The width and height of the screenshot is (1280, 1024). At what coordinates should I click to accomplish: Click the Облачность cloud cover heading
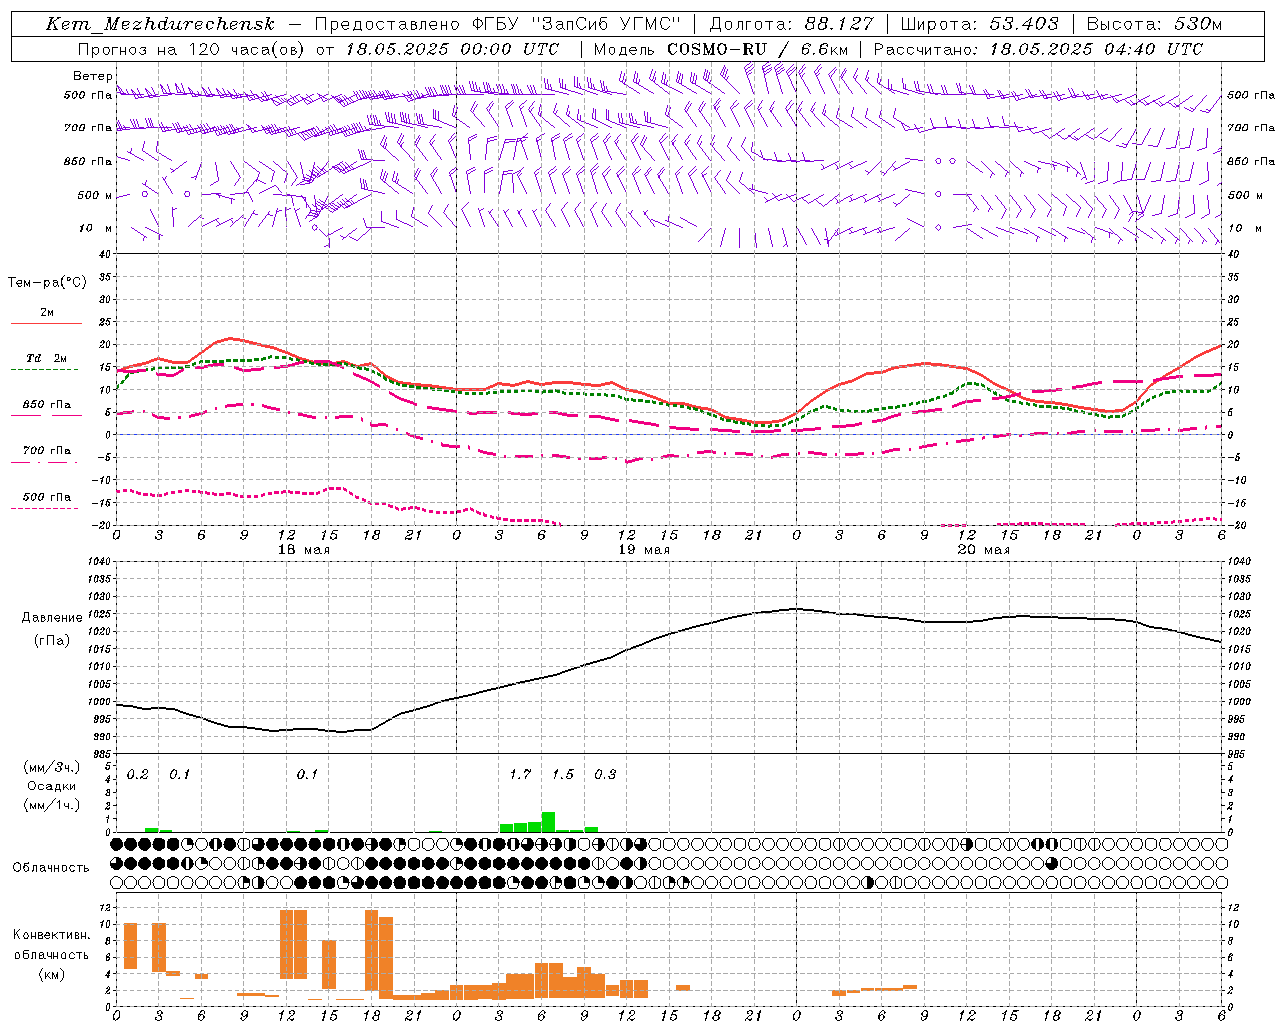(x=51, y=868)
